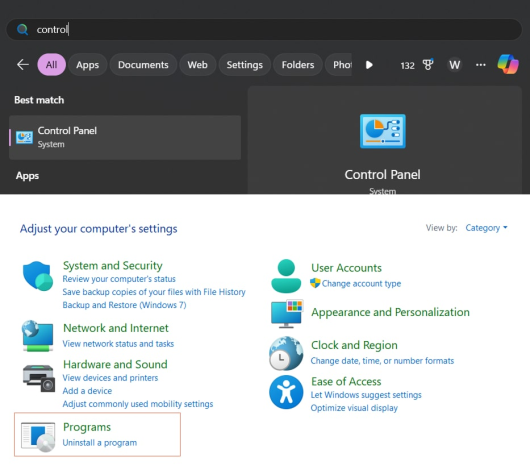
Task: Open Clock and Region category
Action: pos(354,345)
